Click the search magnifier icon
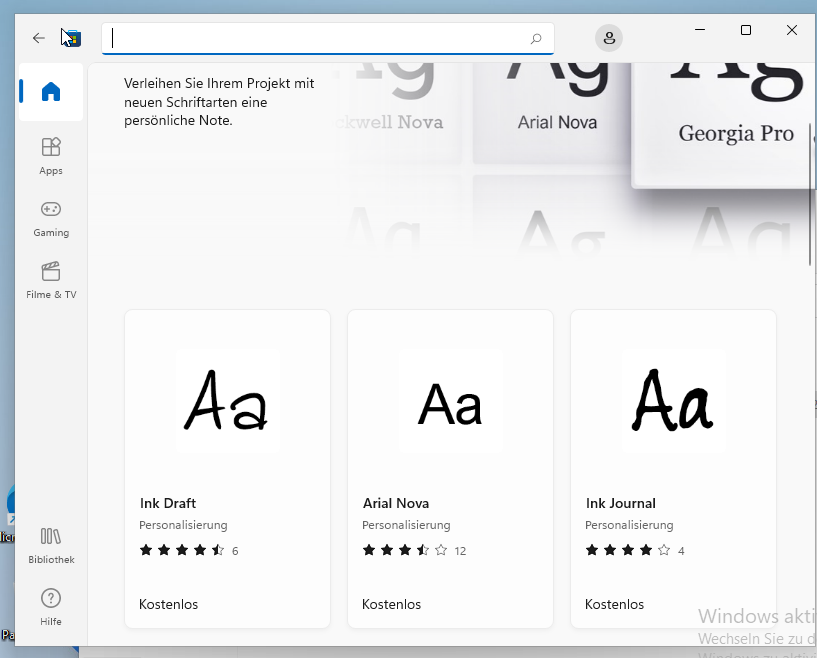 coord(538,38)
